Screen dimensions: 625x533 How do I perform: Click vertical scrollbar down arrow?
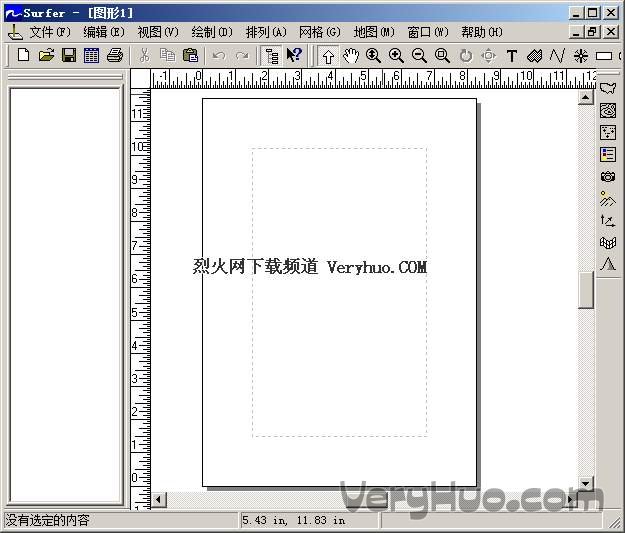[586, 484]
